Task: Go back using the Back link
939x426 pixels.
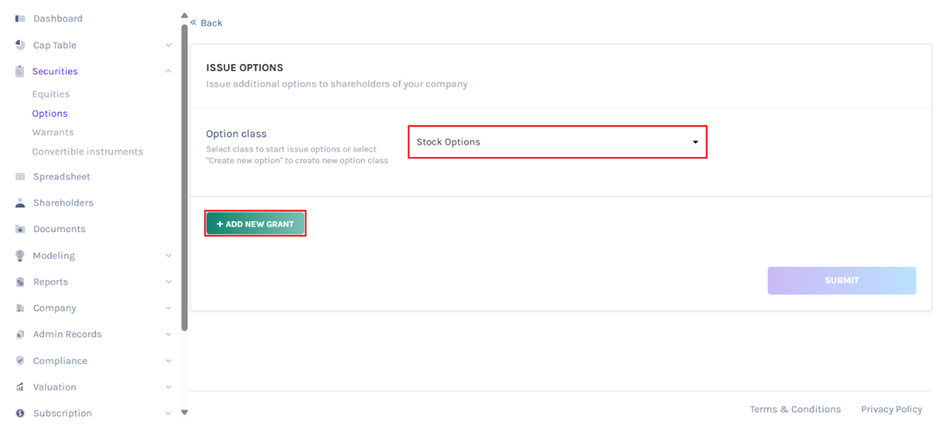Action: click(x=207, y=23)
